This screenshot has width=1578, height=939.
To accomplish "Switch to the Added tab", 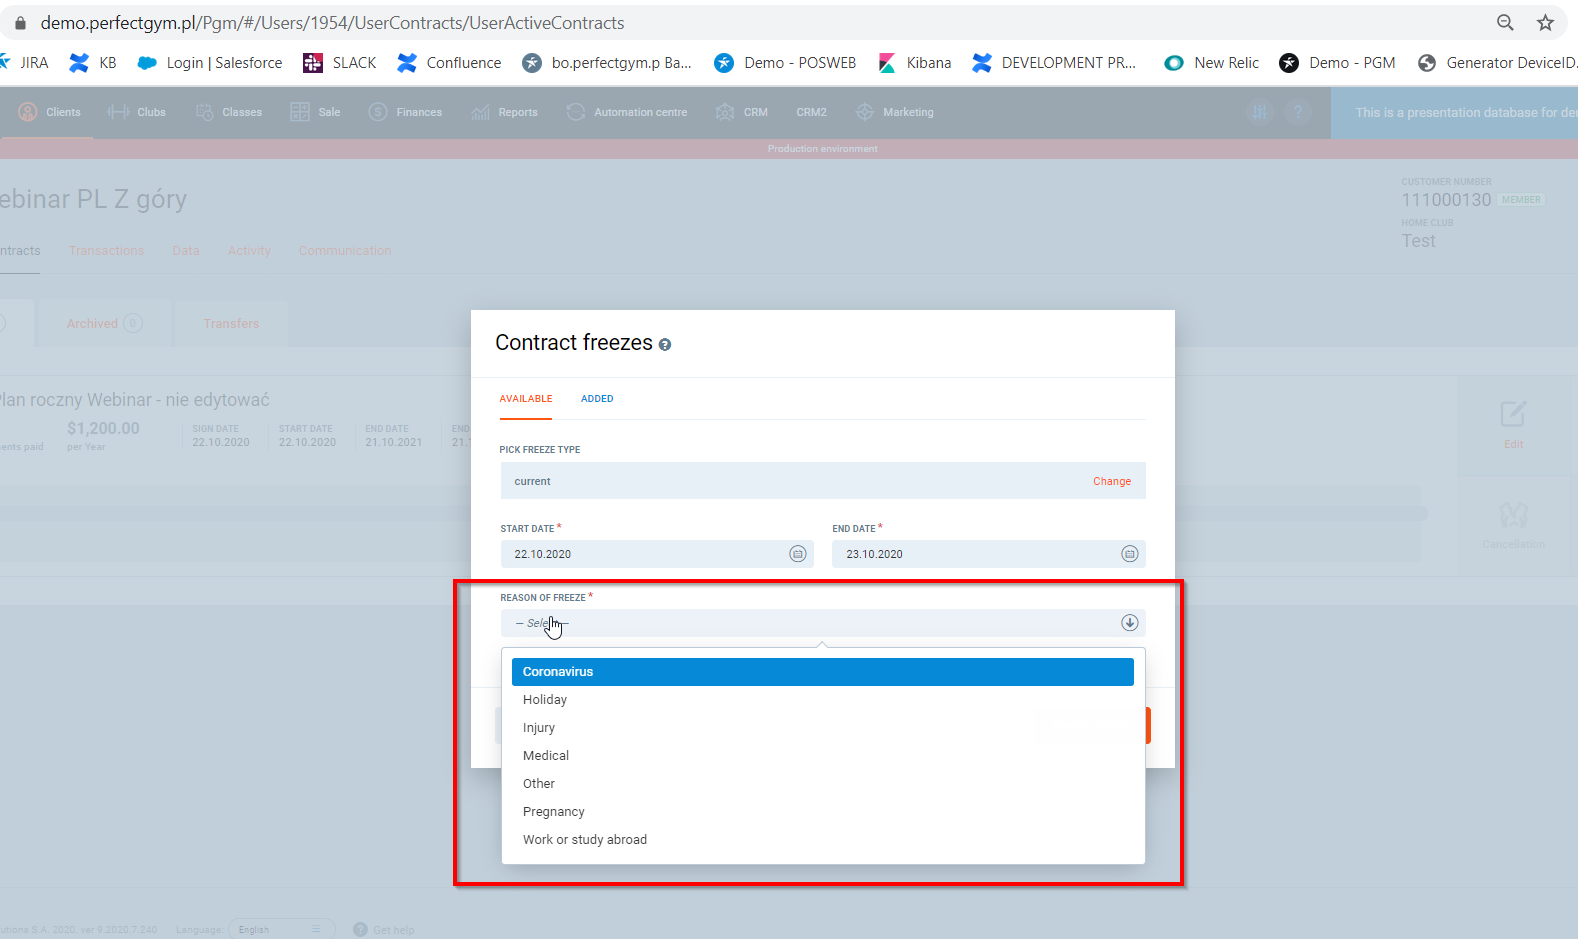I will tap(597, 399).
